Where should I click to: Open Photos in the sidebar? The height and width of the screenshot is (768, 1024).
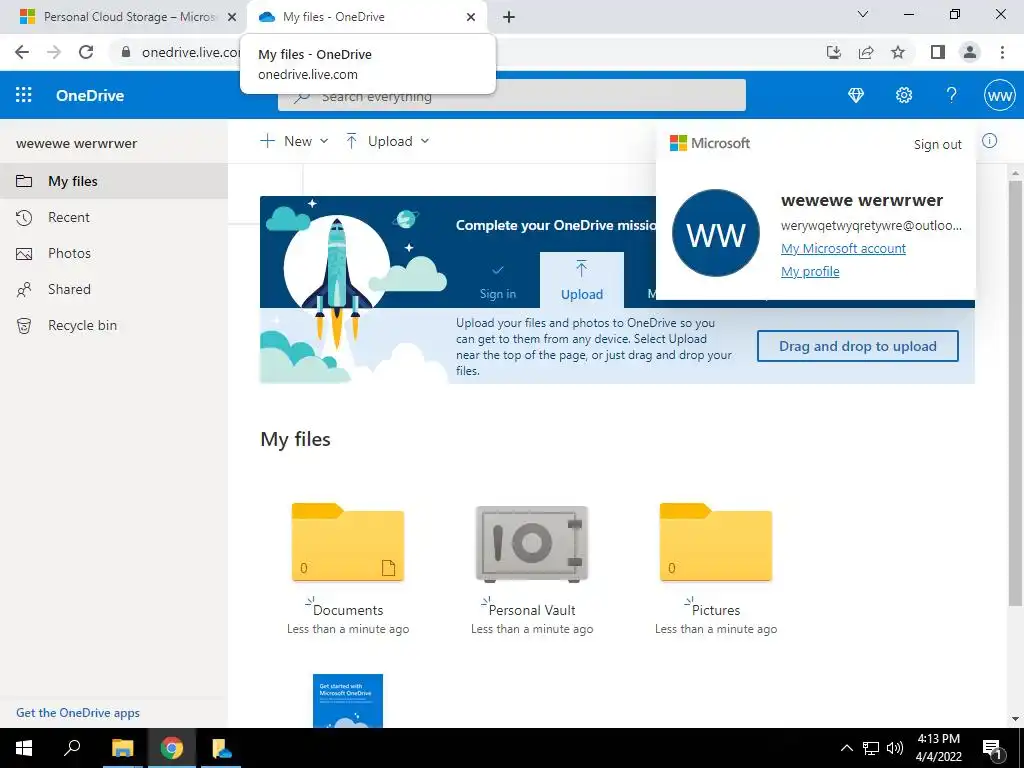114,253
